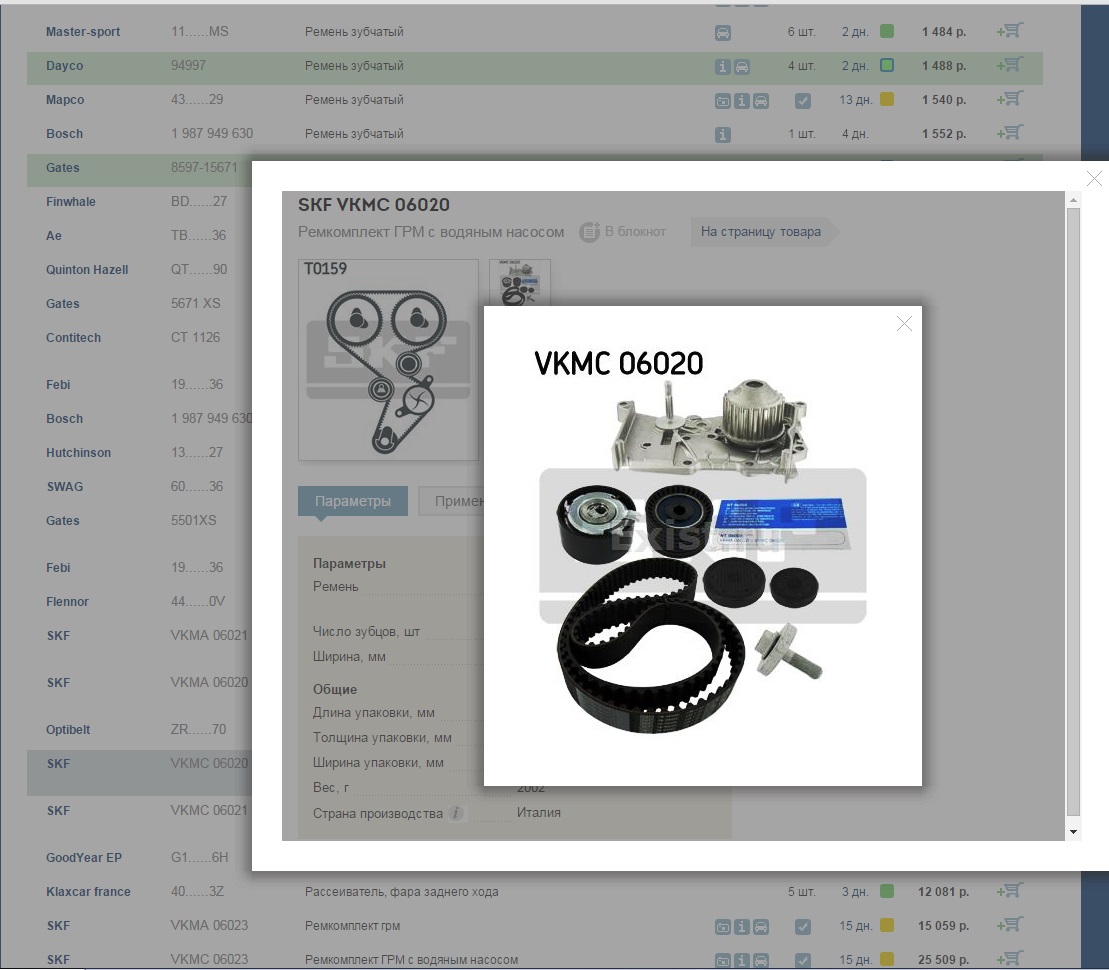Screen dimensions: 1109x970
Task: Open Finwhale brand link
Action: (x=71, y=201)
